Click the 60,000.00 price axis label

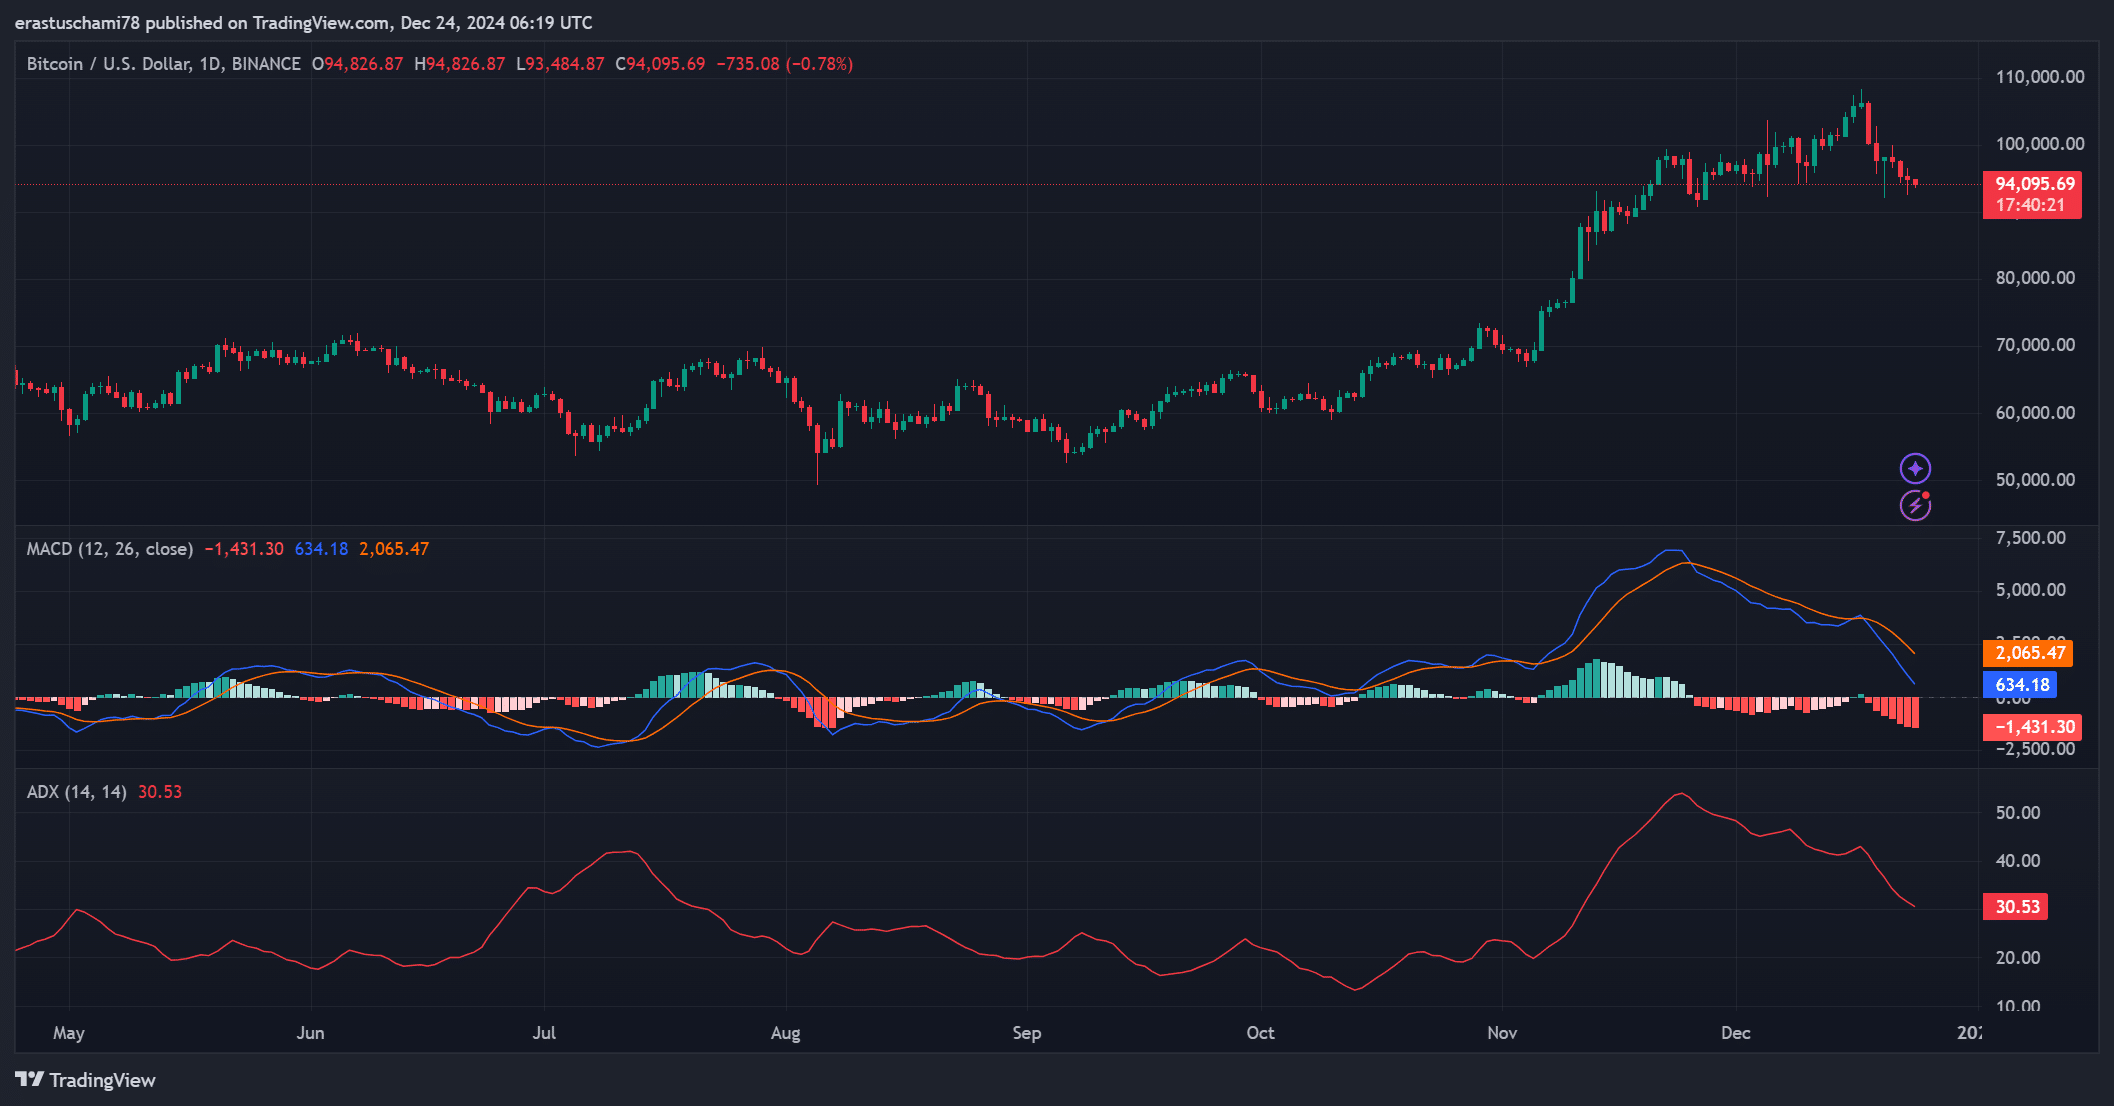[x=2035, y=413]
